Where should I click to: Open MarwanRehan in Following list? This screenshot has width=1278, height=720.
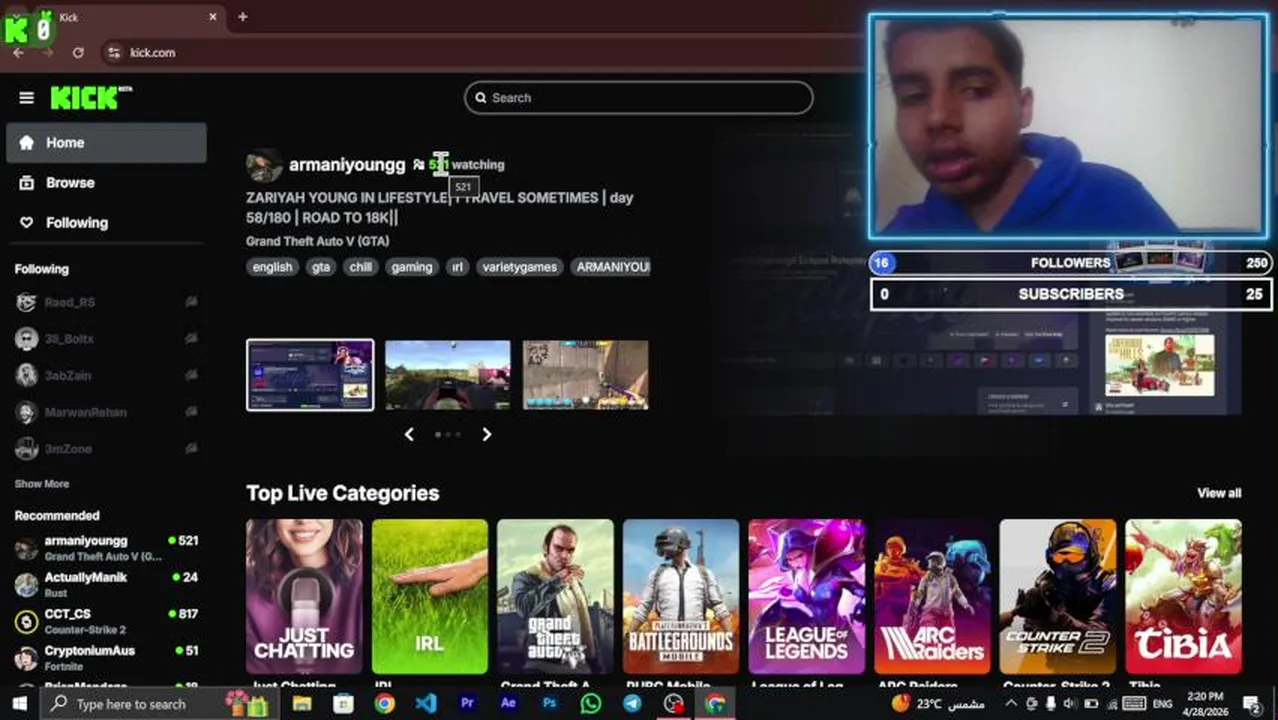[x=106, y=412]
